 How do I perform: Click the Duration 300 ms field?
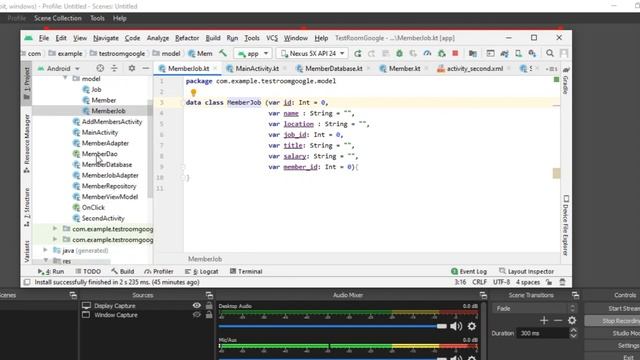[542, 333]
